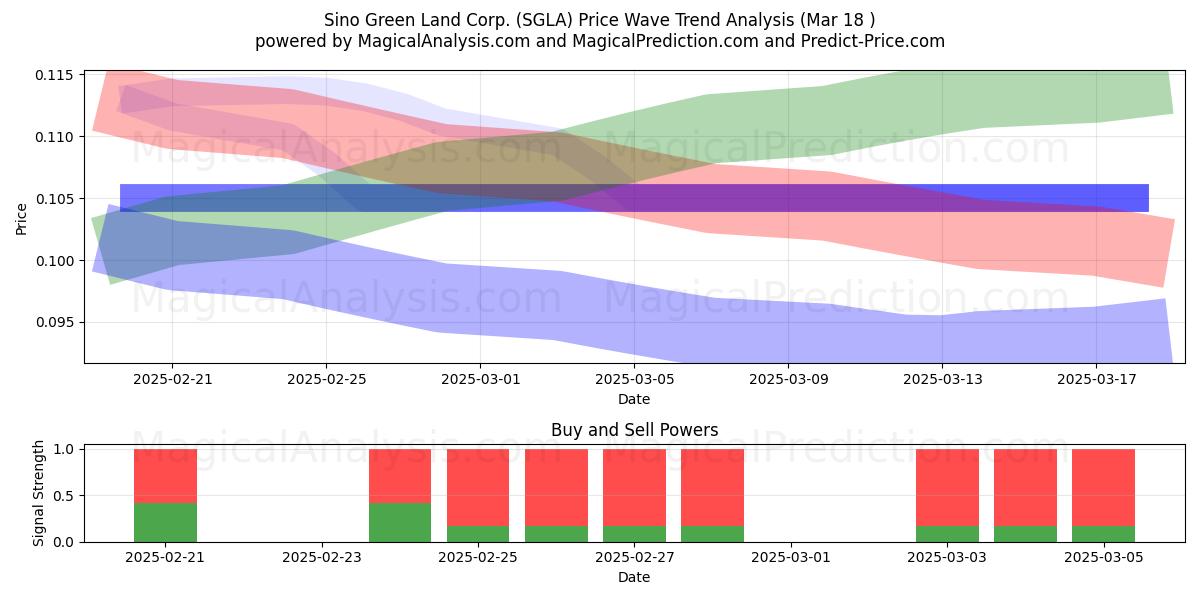Click the 2025-02-23 date tick label
Viewport: 1200px width, 600px height.
[322, 557]
